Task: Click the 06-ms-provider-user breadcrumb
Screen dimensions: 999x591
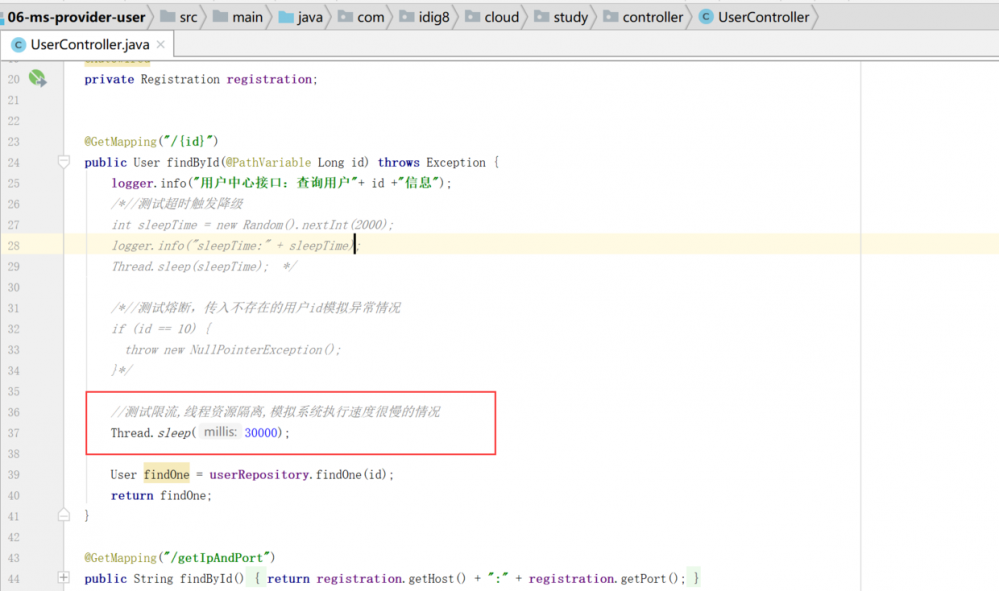Action: pos(76,17)
